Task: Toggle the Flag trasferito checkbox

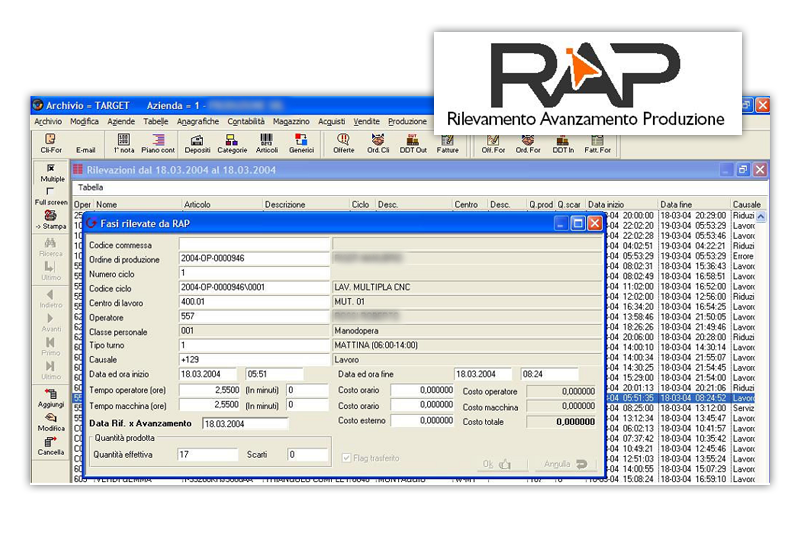Action: coord(347,458)
